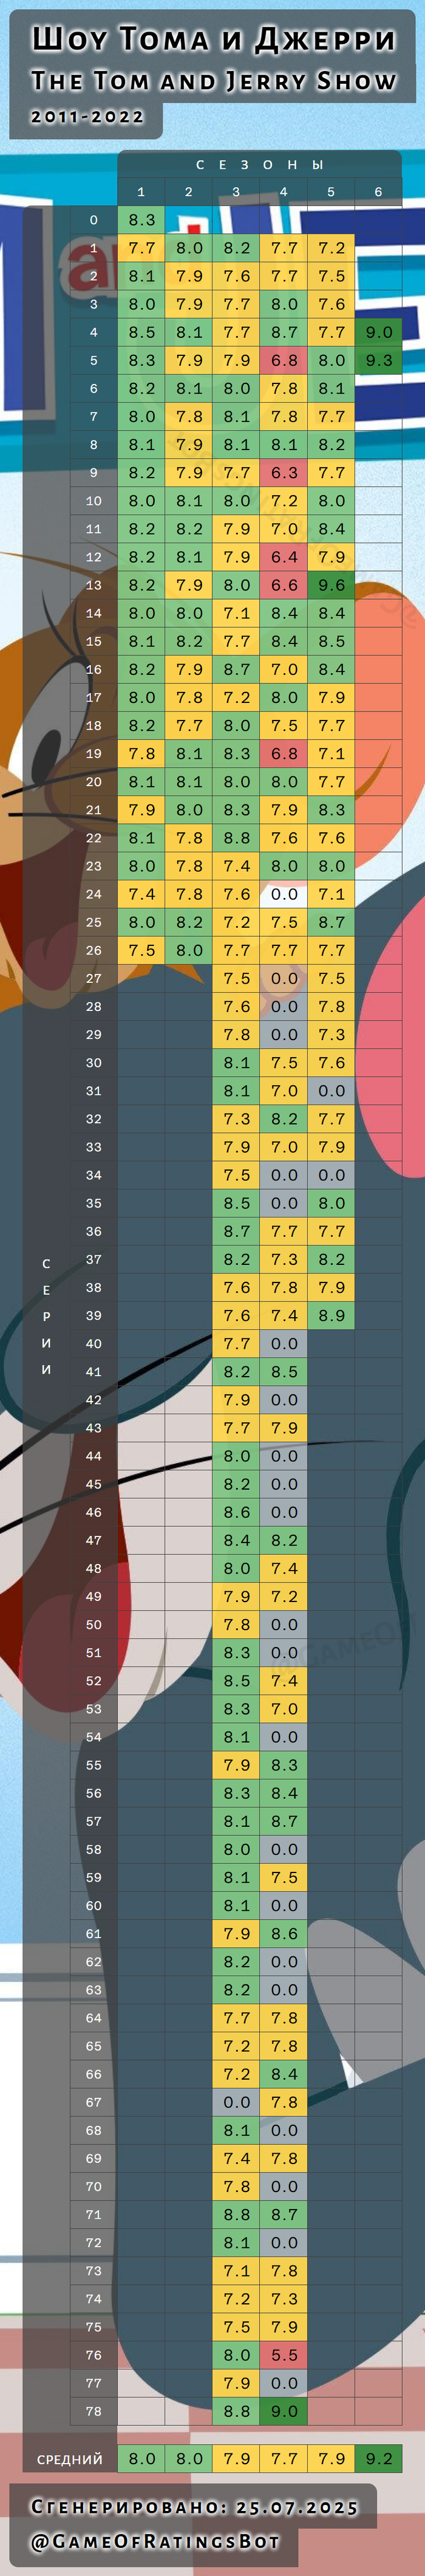The image size is (425, 2576).
Task: Click episode row label '67'
Action: point(94,2102)
